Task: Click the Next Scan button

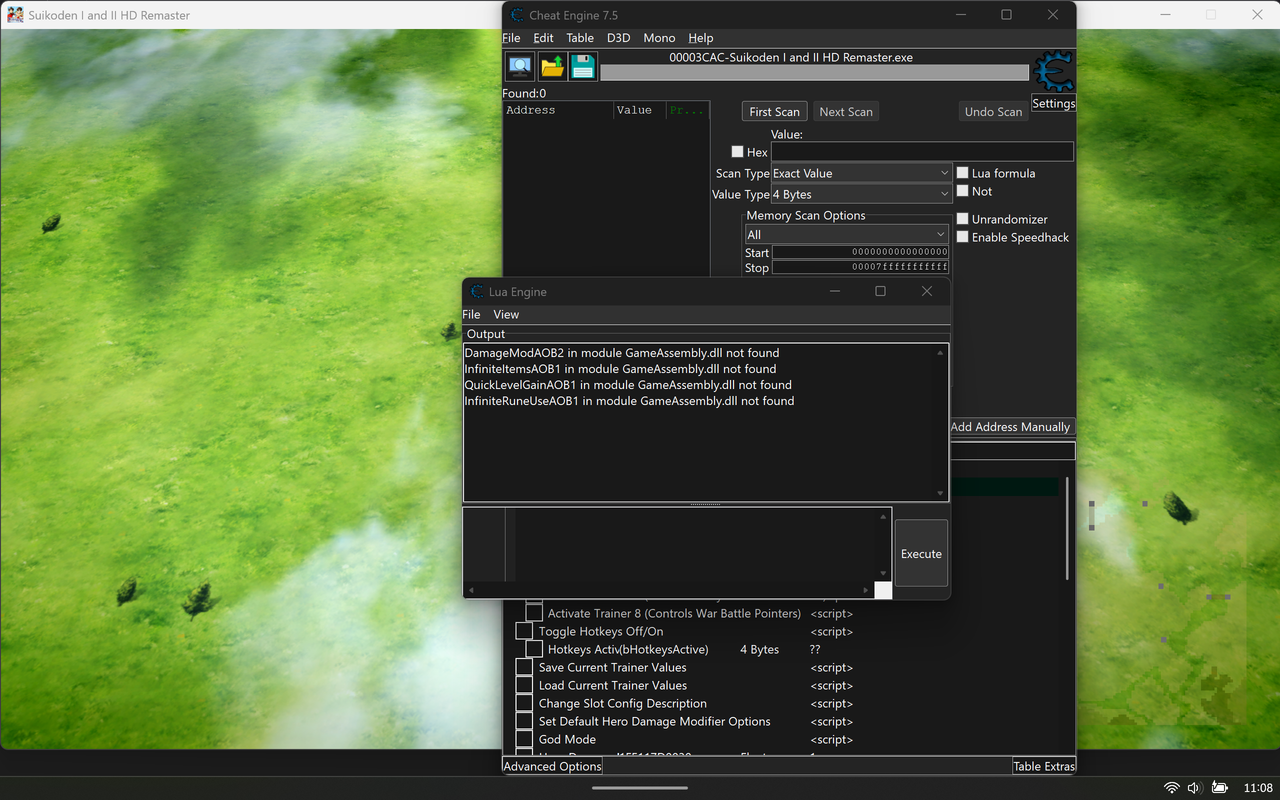Action: click(x=846, y=112)
